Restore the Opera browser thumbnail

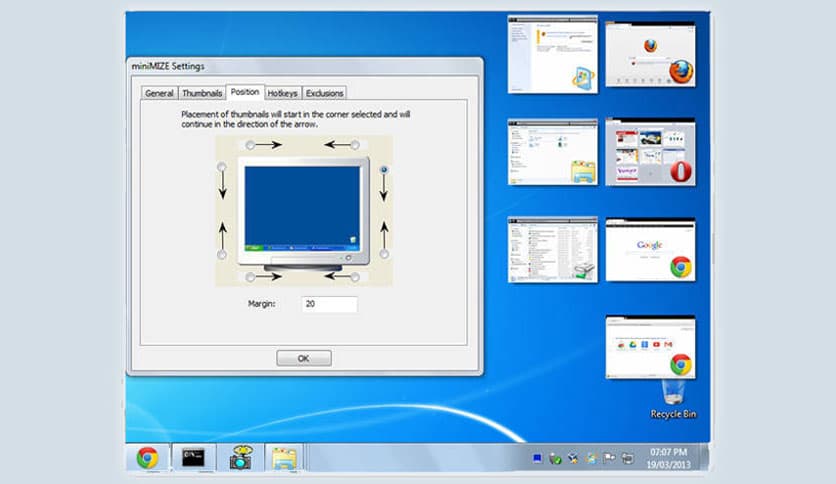tap(650, 152)
